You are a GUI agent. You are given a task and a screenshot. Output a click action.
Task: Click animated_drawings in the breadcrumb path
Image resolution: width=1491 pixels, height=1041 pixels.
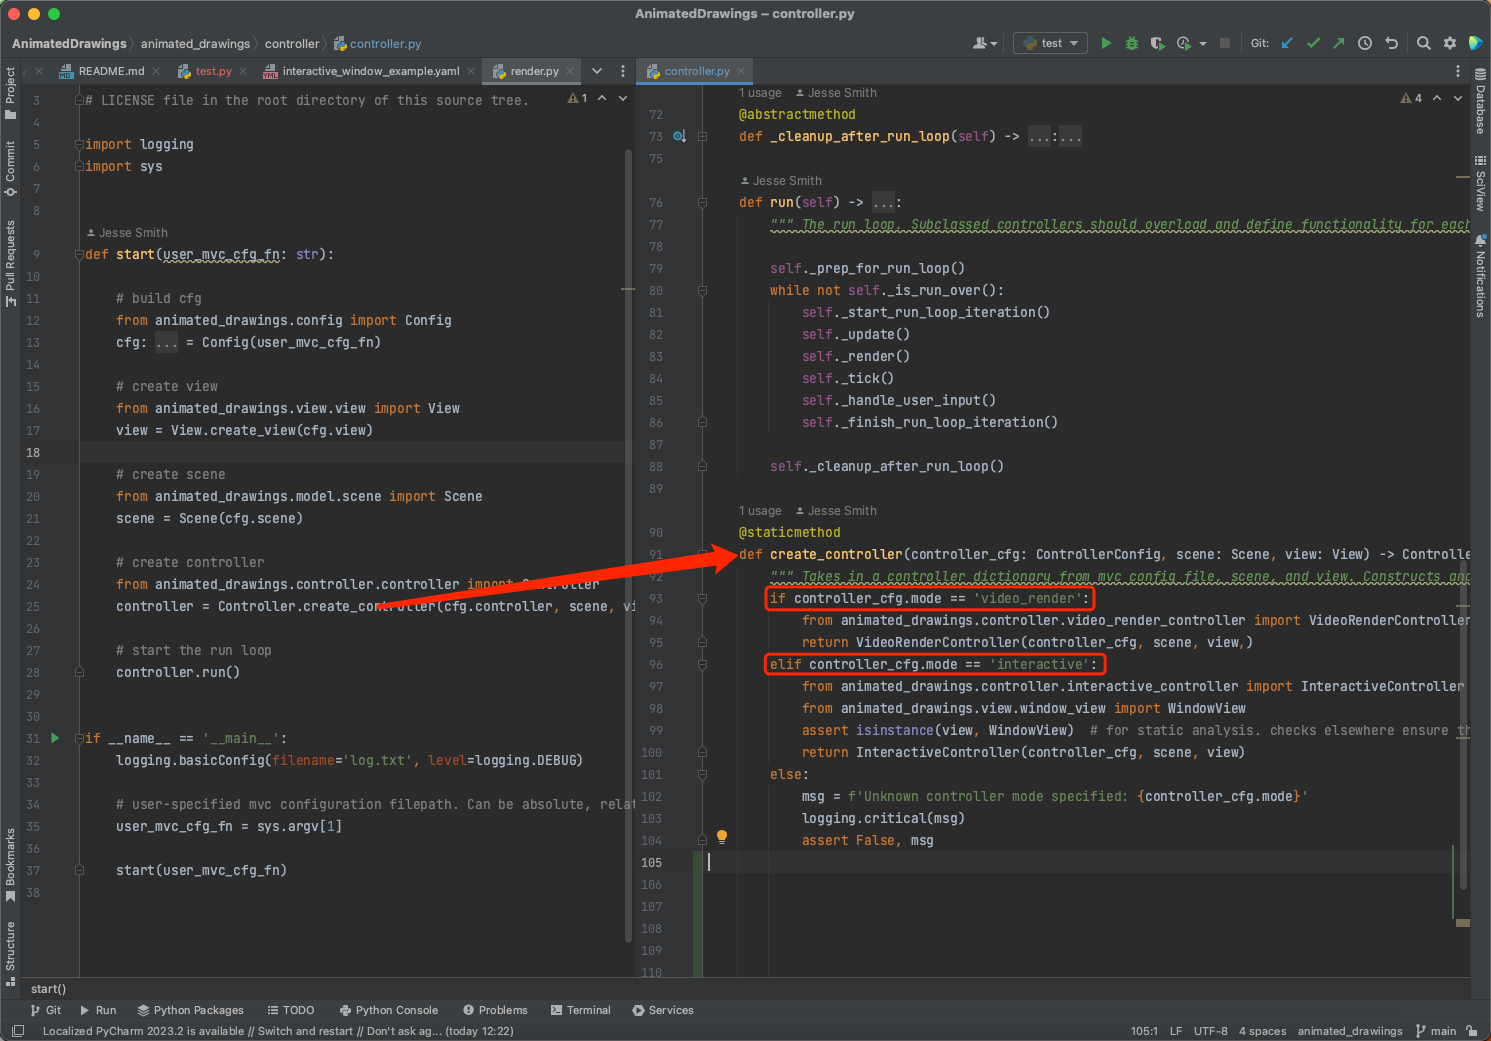coord(195,44)
